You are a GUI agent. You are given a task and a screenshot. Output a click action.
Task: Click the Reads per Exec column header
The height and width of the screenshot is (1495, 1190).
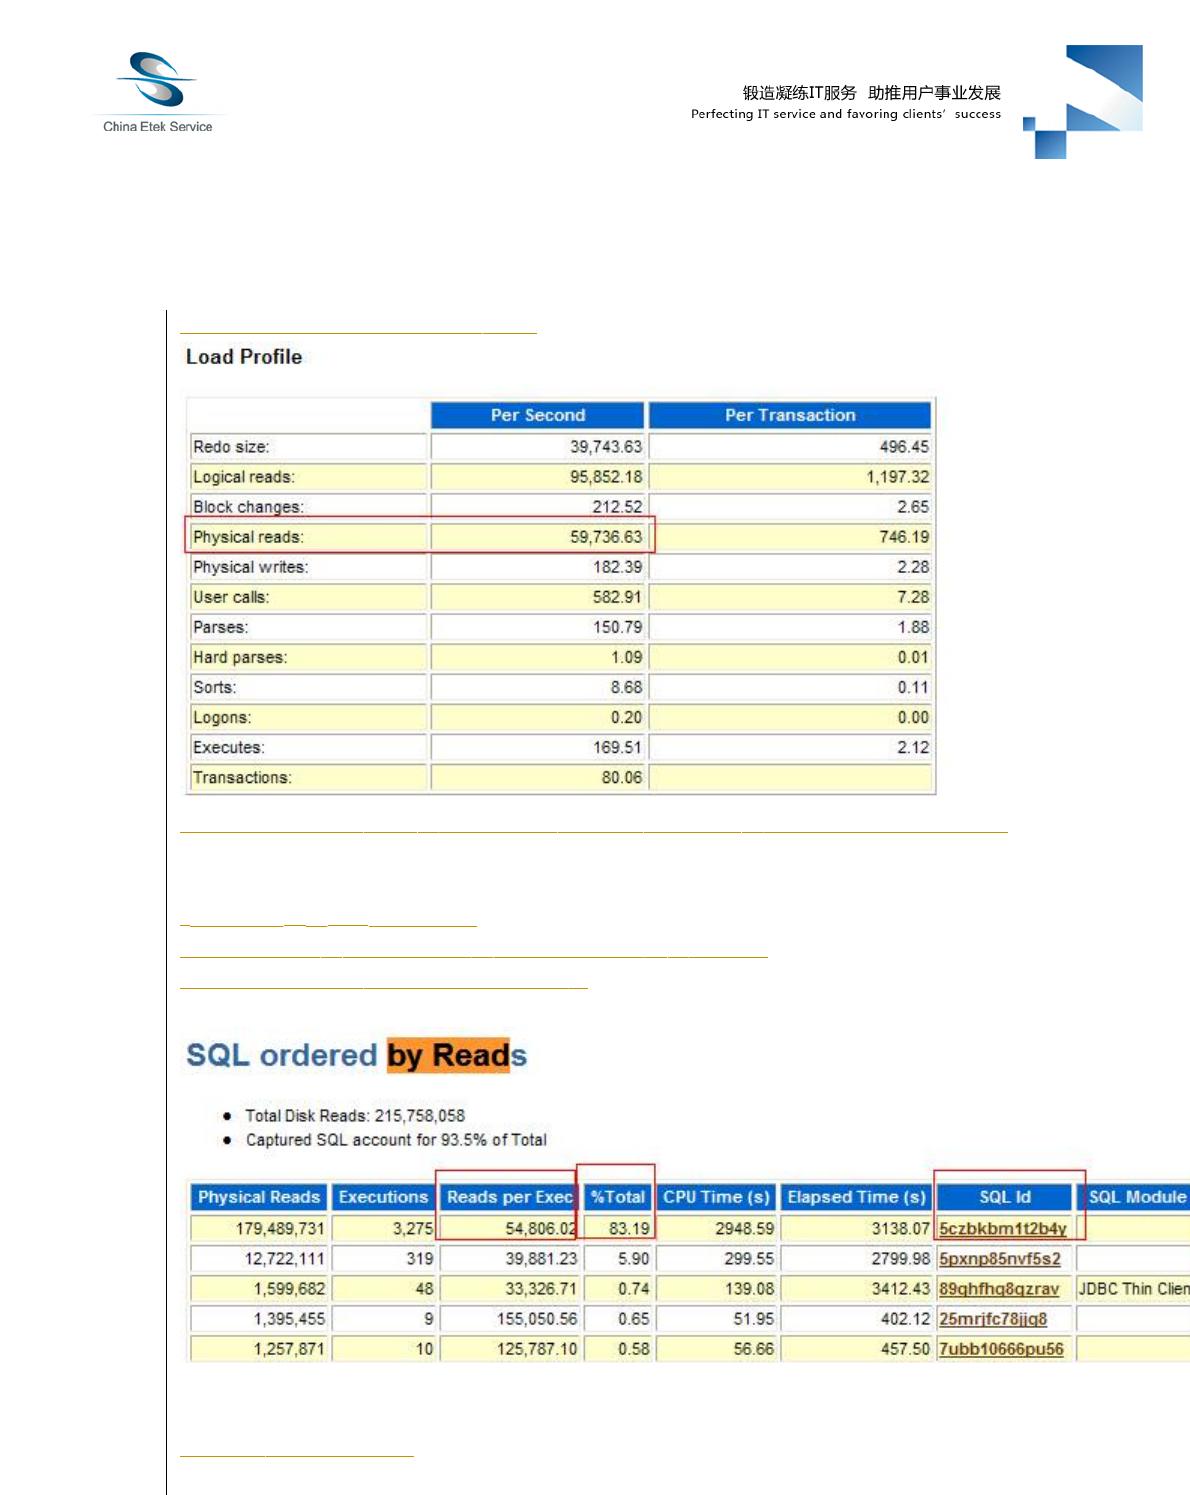[509, 1197]
